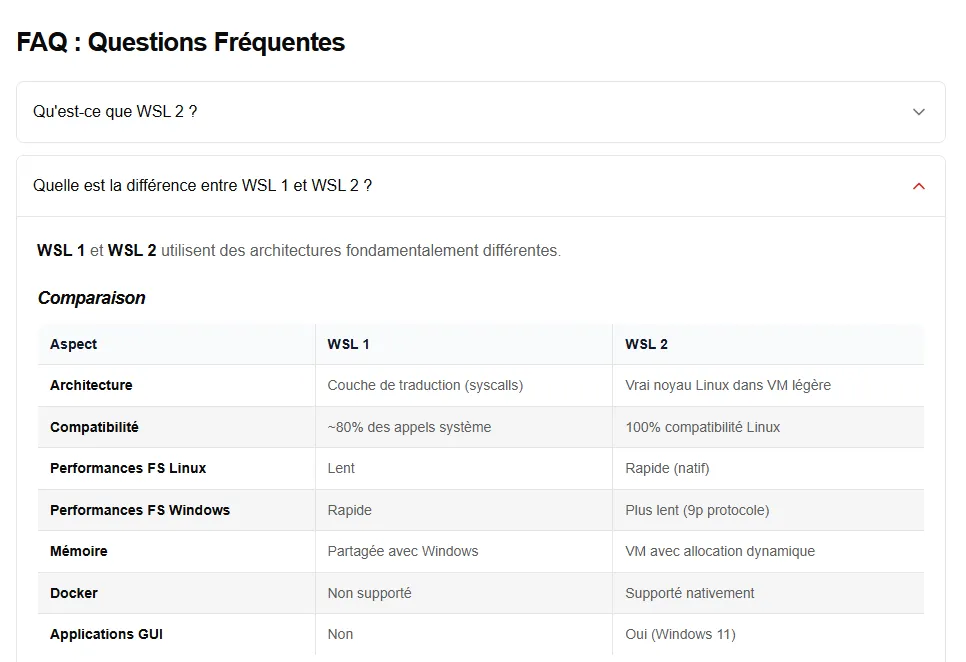The width and height of the screenshot is (966, 662).
Task: Click the Performances FS Linux row label
Action: (128, 468)
